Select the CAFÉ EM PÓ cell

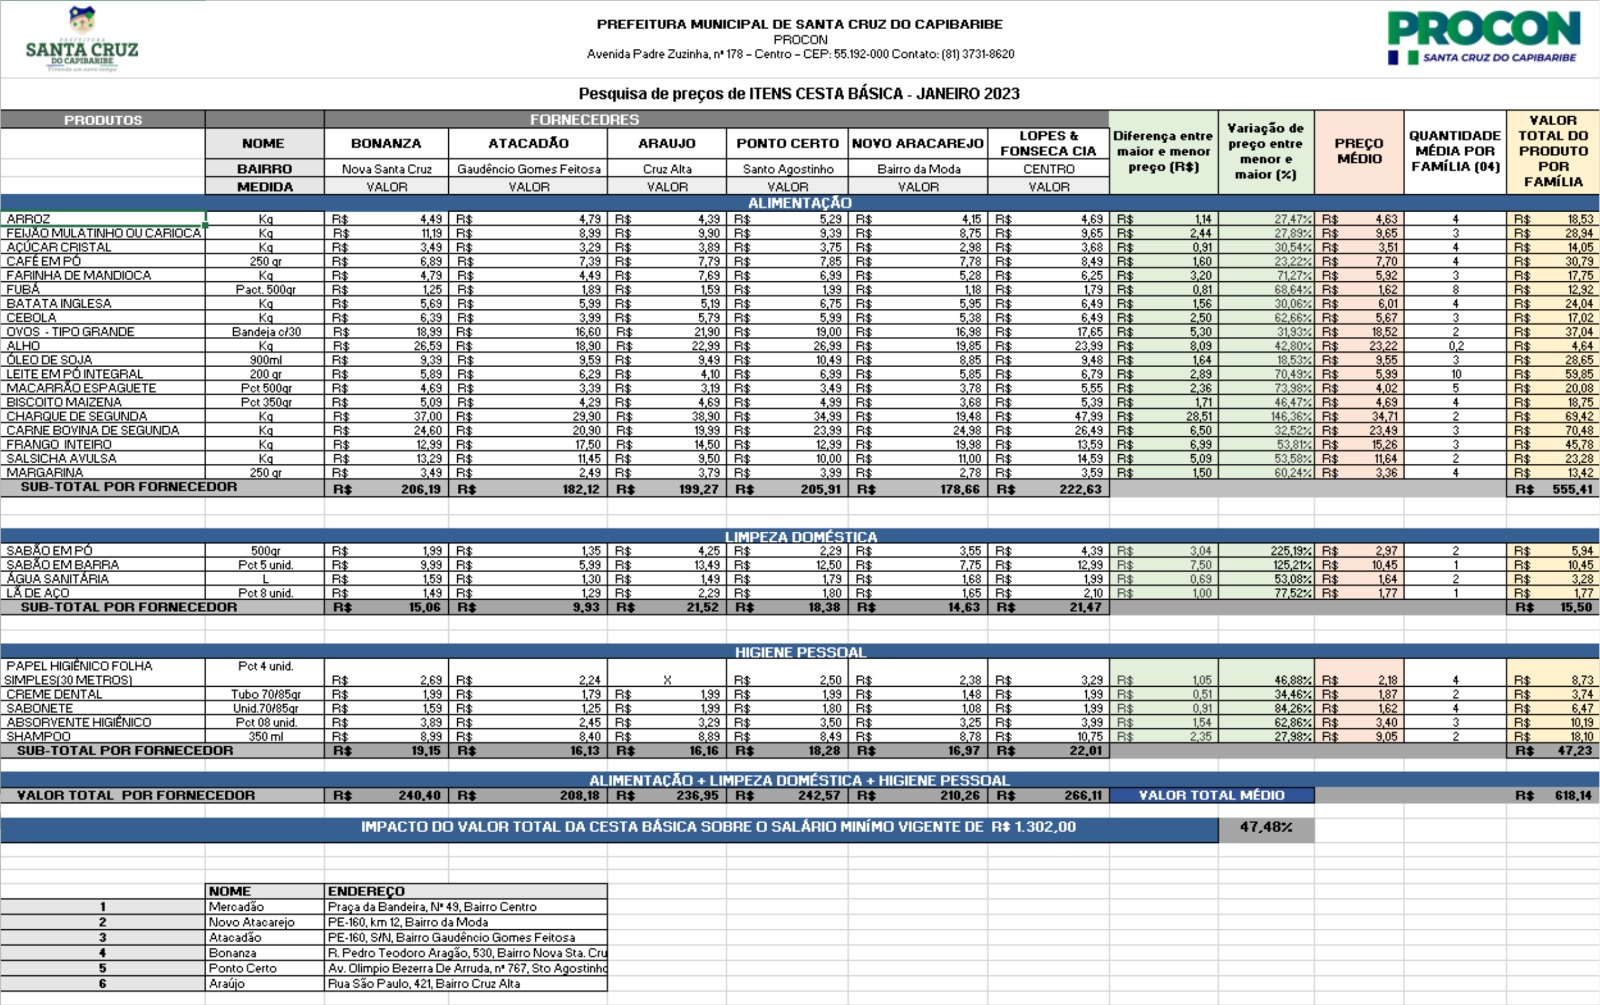[x=103, y=261]
